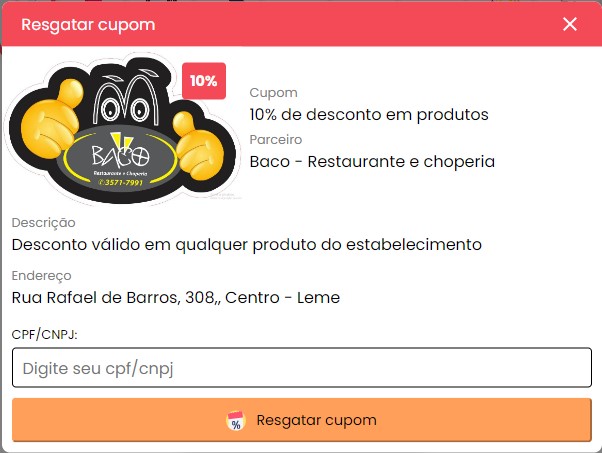Click the Baco restaurant logo image
The image size is (602, 453).
[x=122, y=129]
